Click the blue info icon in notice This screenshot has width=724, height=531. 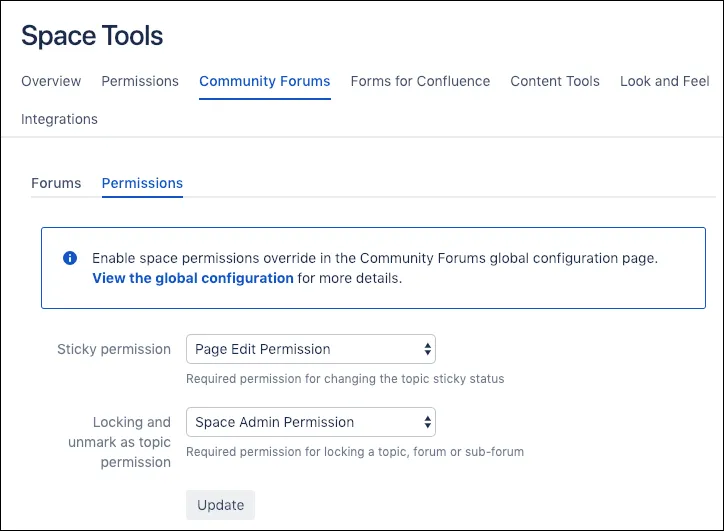tap(70, 258)
